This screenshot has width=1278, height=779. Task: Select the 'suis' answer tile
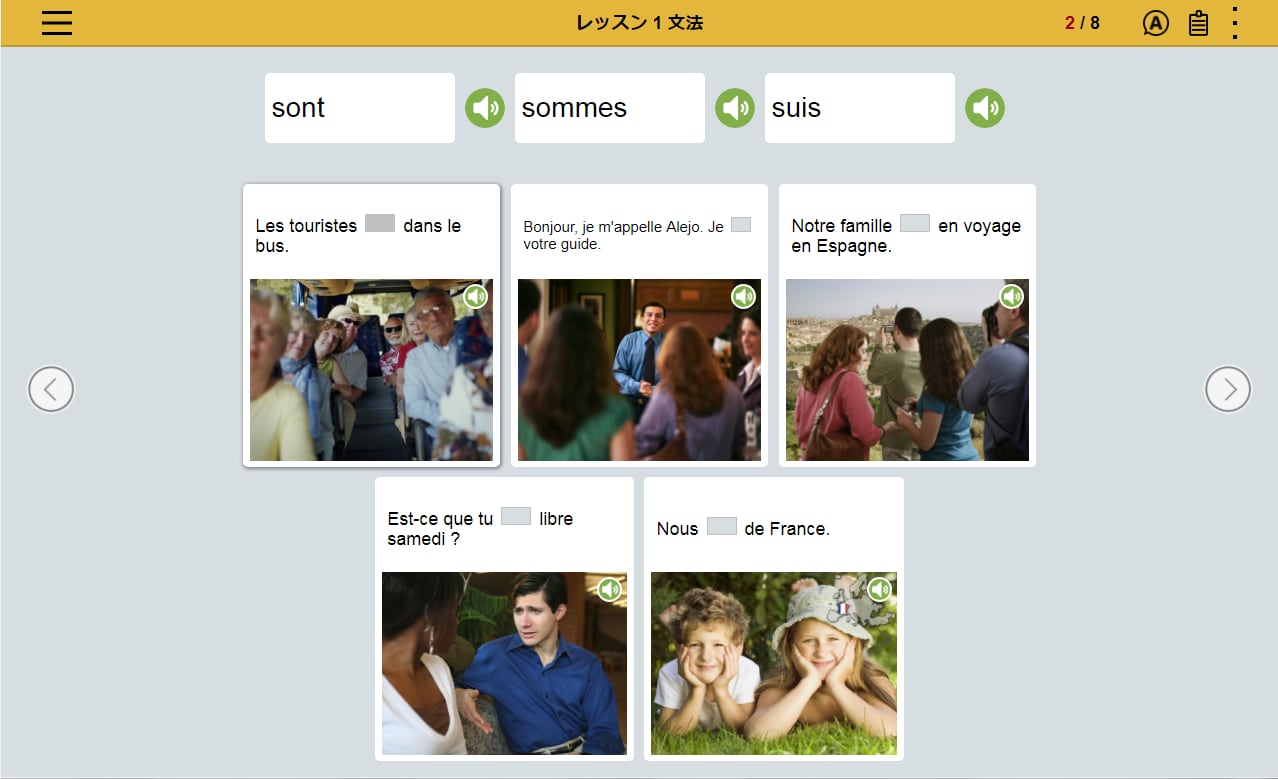coord(859,108)
